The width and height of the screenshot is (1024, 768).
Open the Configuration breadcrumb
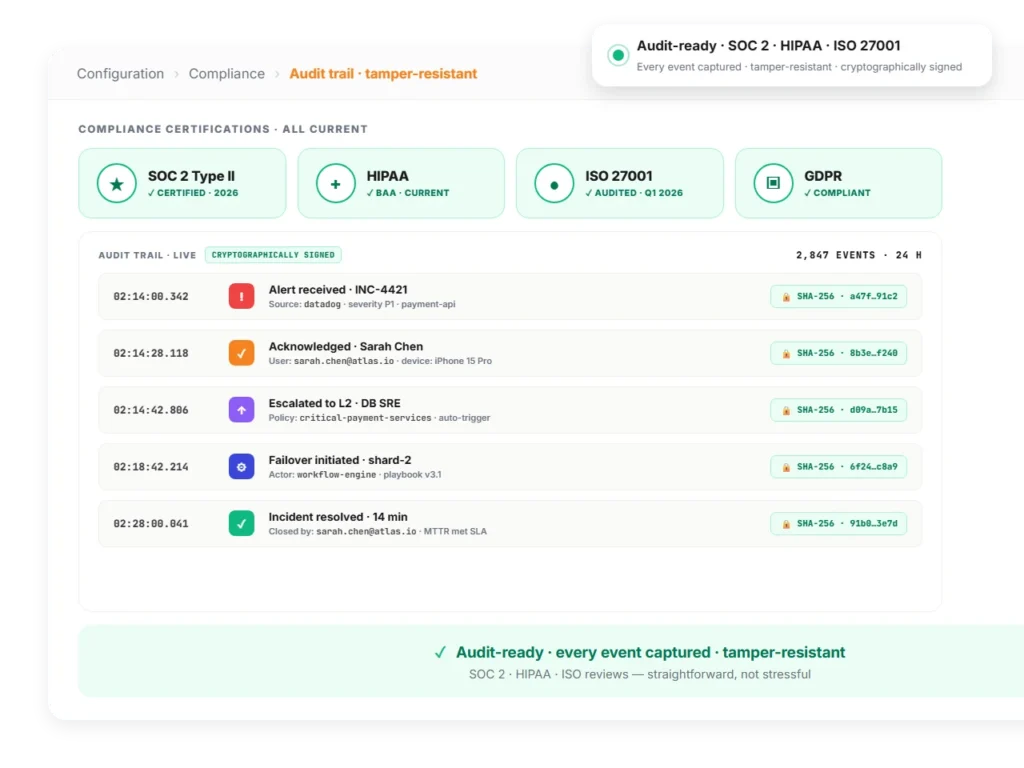[120, 74]
